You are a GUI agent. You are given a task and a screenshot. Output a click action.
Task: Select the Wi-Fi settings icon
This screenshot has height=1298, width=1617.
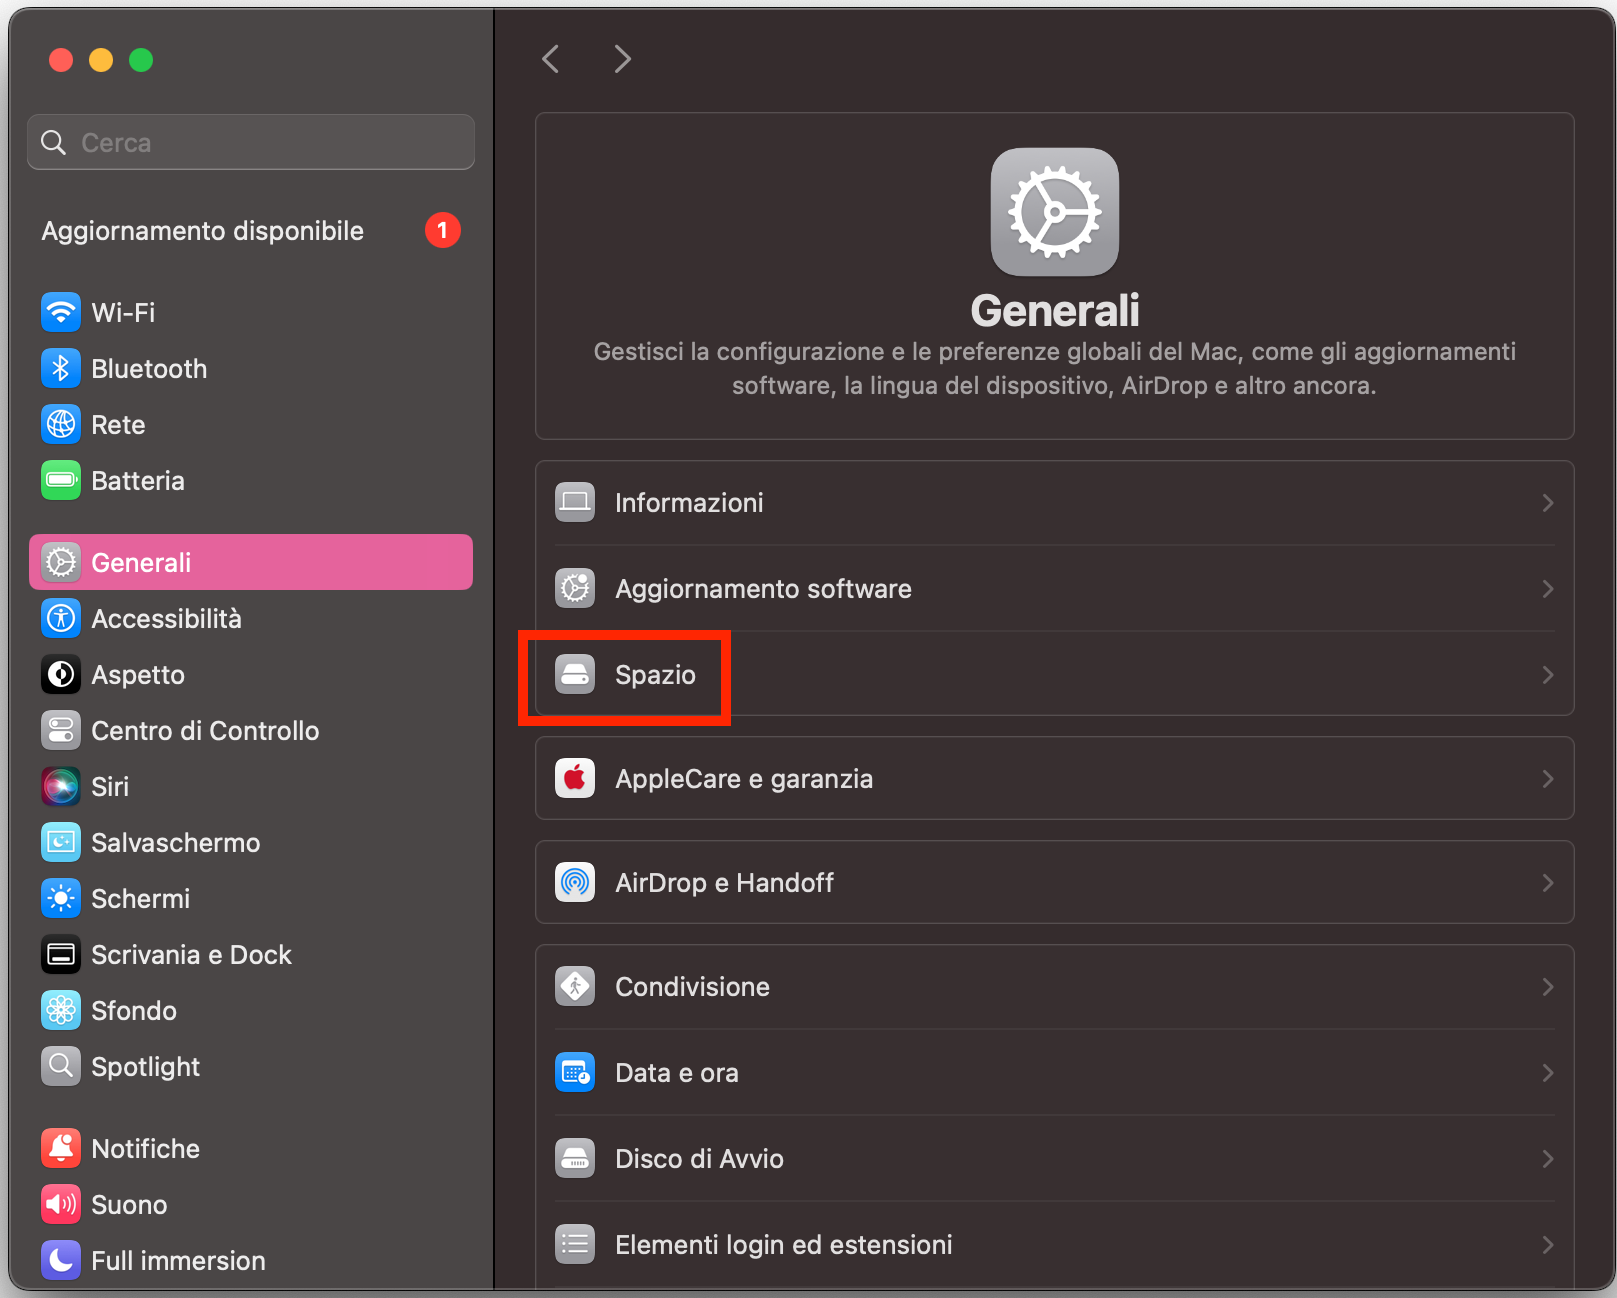[x=60, y=312]
